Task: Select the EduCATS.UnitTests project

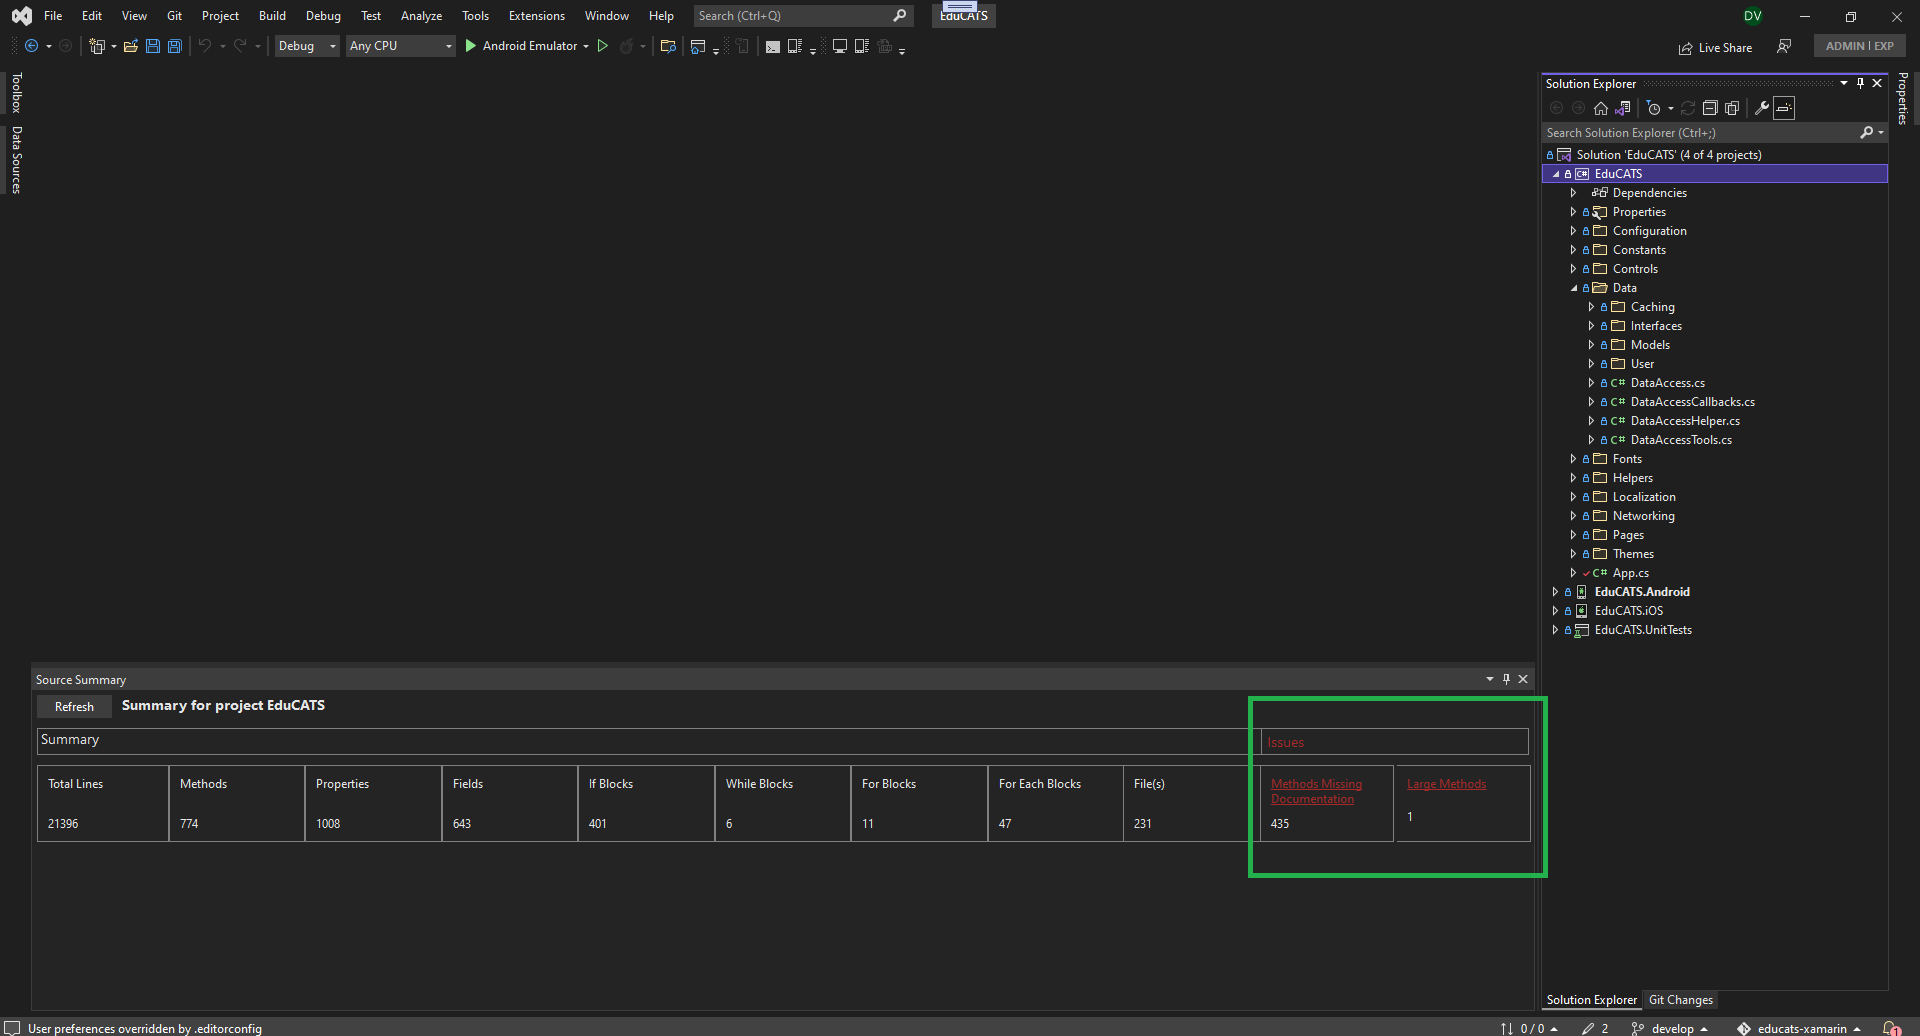Action: pyautogui.click(x=1643, y=630)
